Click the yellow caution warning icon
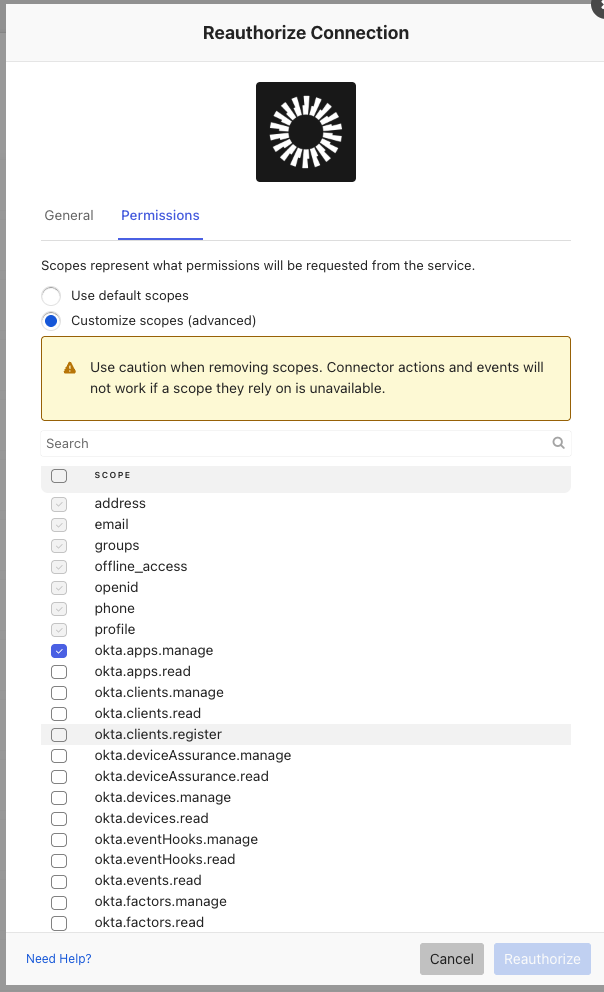Viewport: 604px width, 992px height. click(x=69, y=368)
